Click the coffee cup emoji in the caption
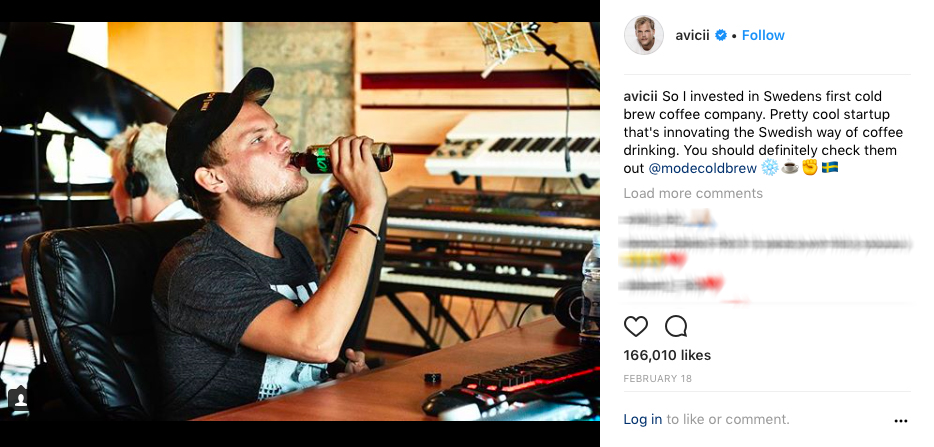934x447 pixels. (790, 168)
